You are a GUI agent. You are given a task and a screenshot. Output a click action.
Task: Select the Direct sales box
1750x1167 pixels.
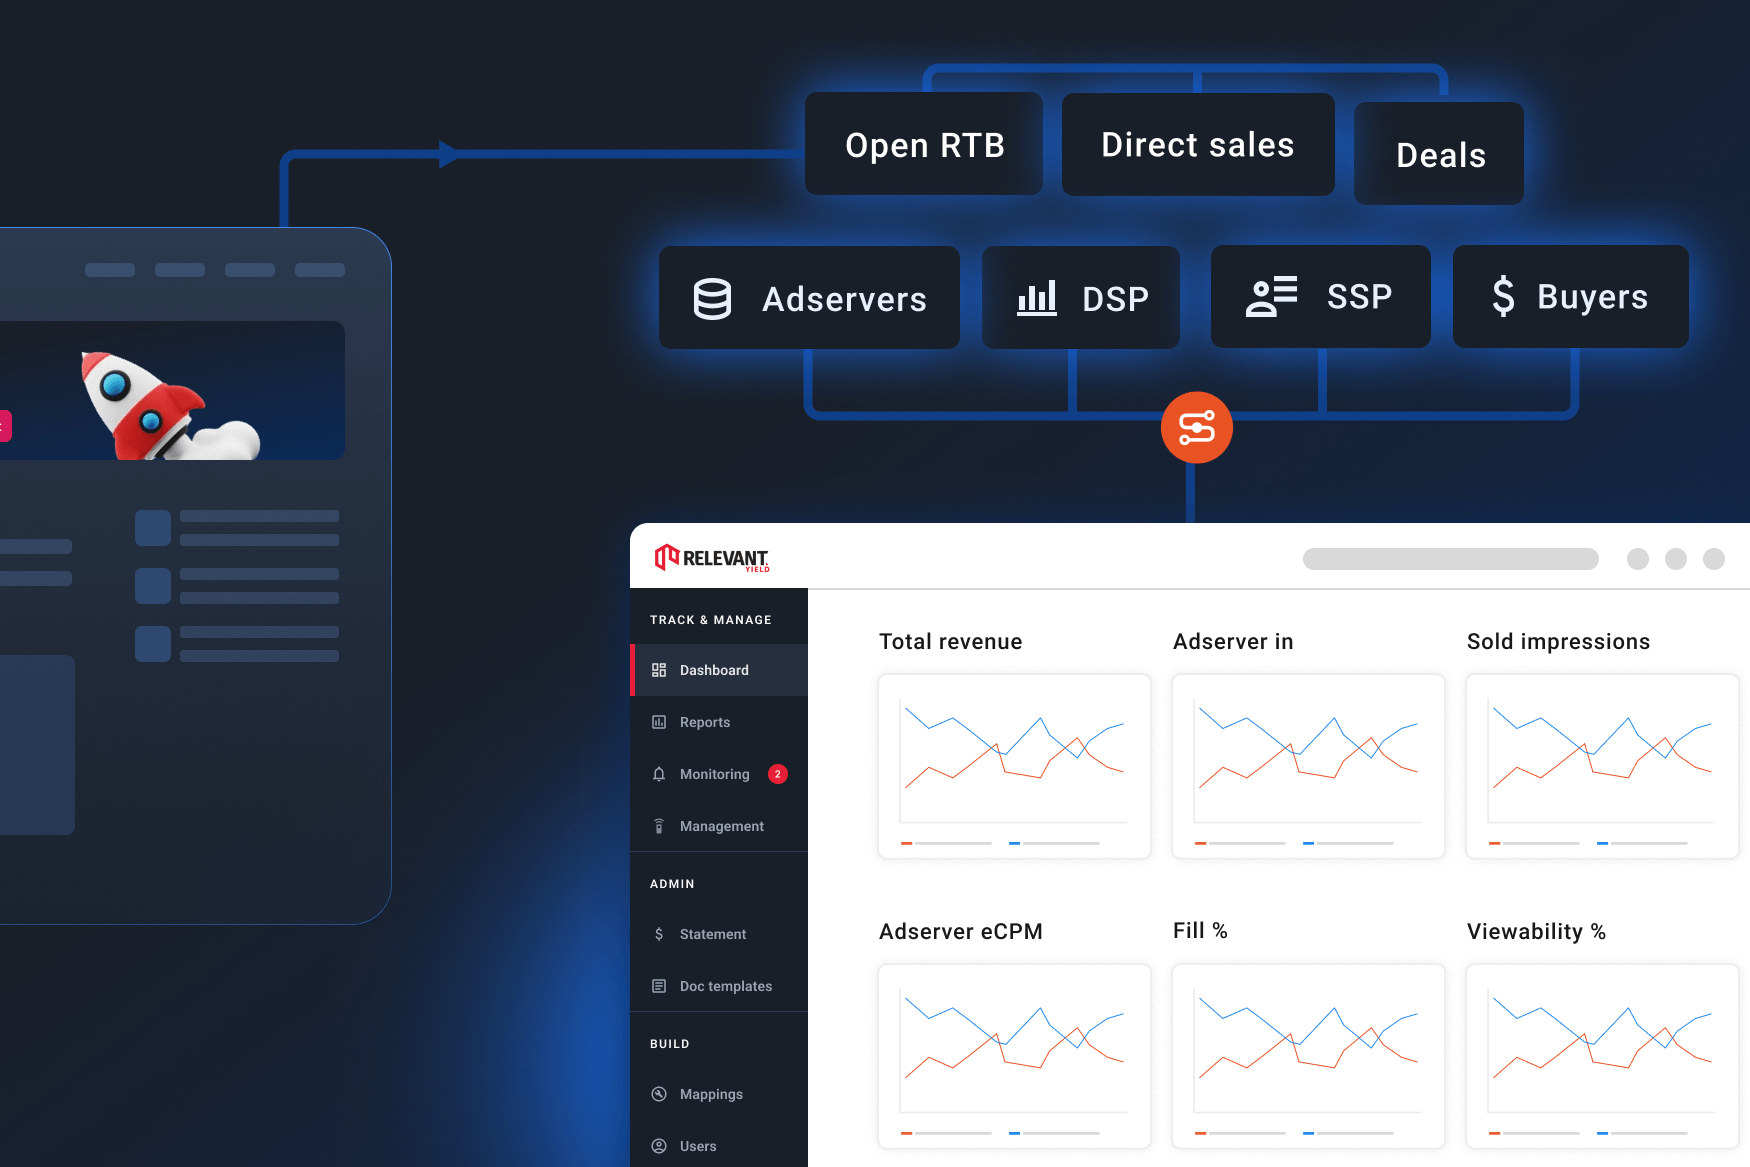(1198, 144)
